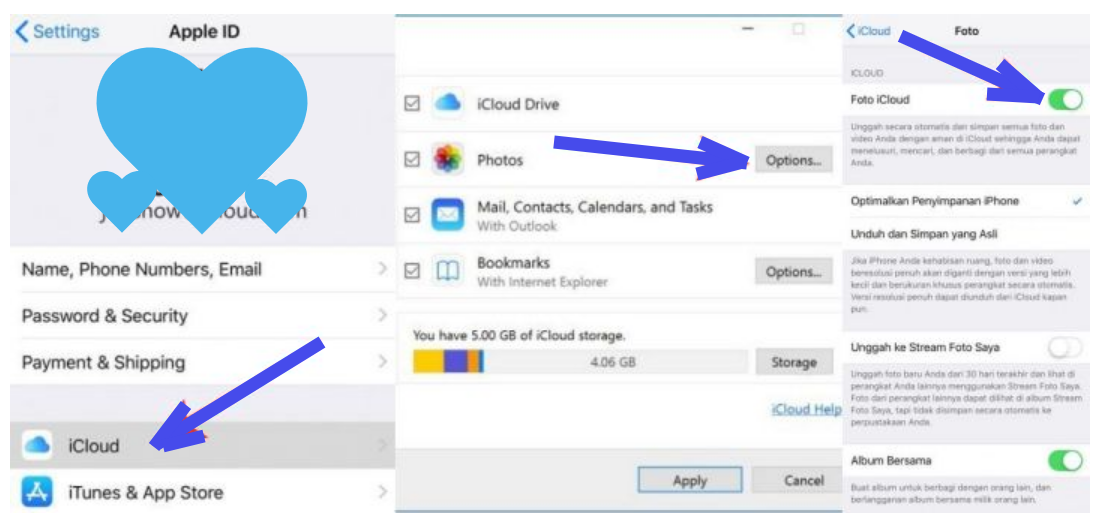
Task: Disable Album Bersama switch
Action: coord(1065,461)
